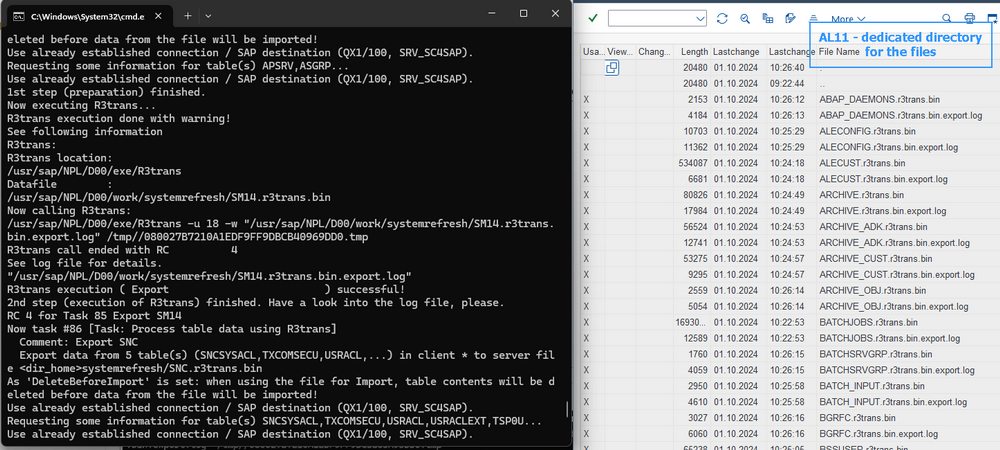This screenshot has width=1000, height=450.
Task: Select file ARCHIVE.r3trans.bin.export.log
Action: pyautogui.click(x=882, y=211)
